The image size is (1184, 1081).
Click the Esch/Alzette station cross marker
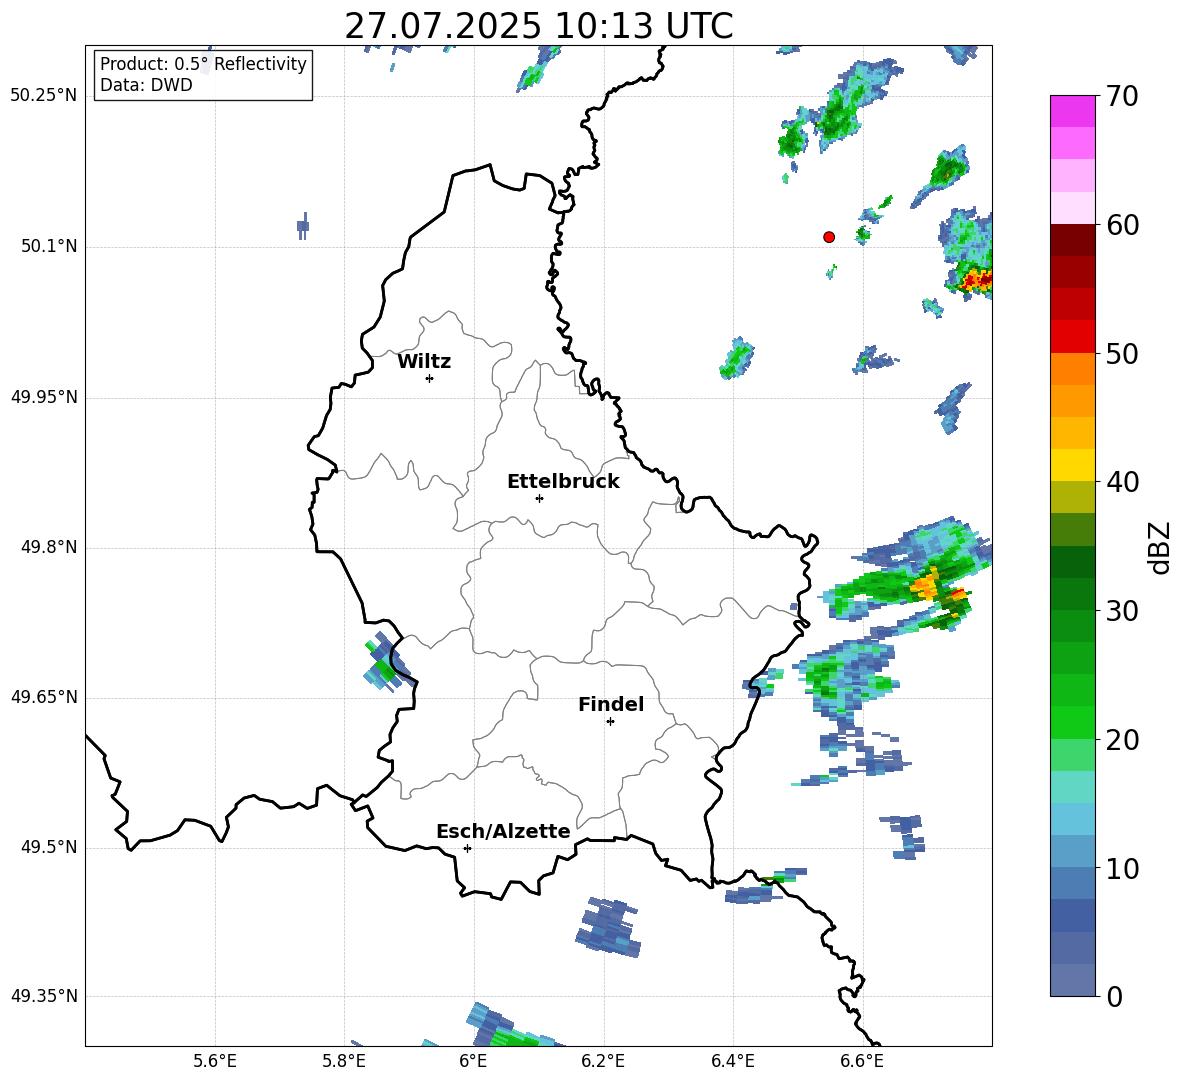(467, 848)
